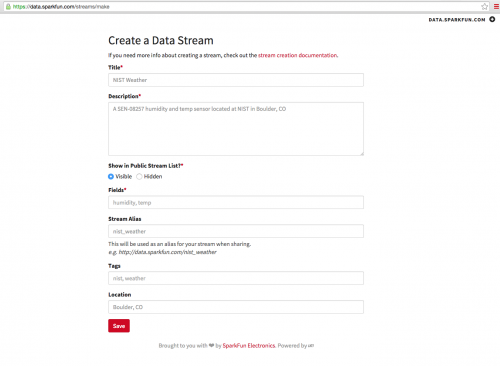Open the SparkFun Electronics footer link

tap(249, 346)
